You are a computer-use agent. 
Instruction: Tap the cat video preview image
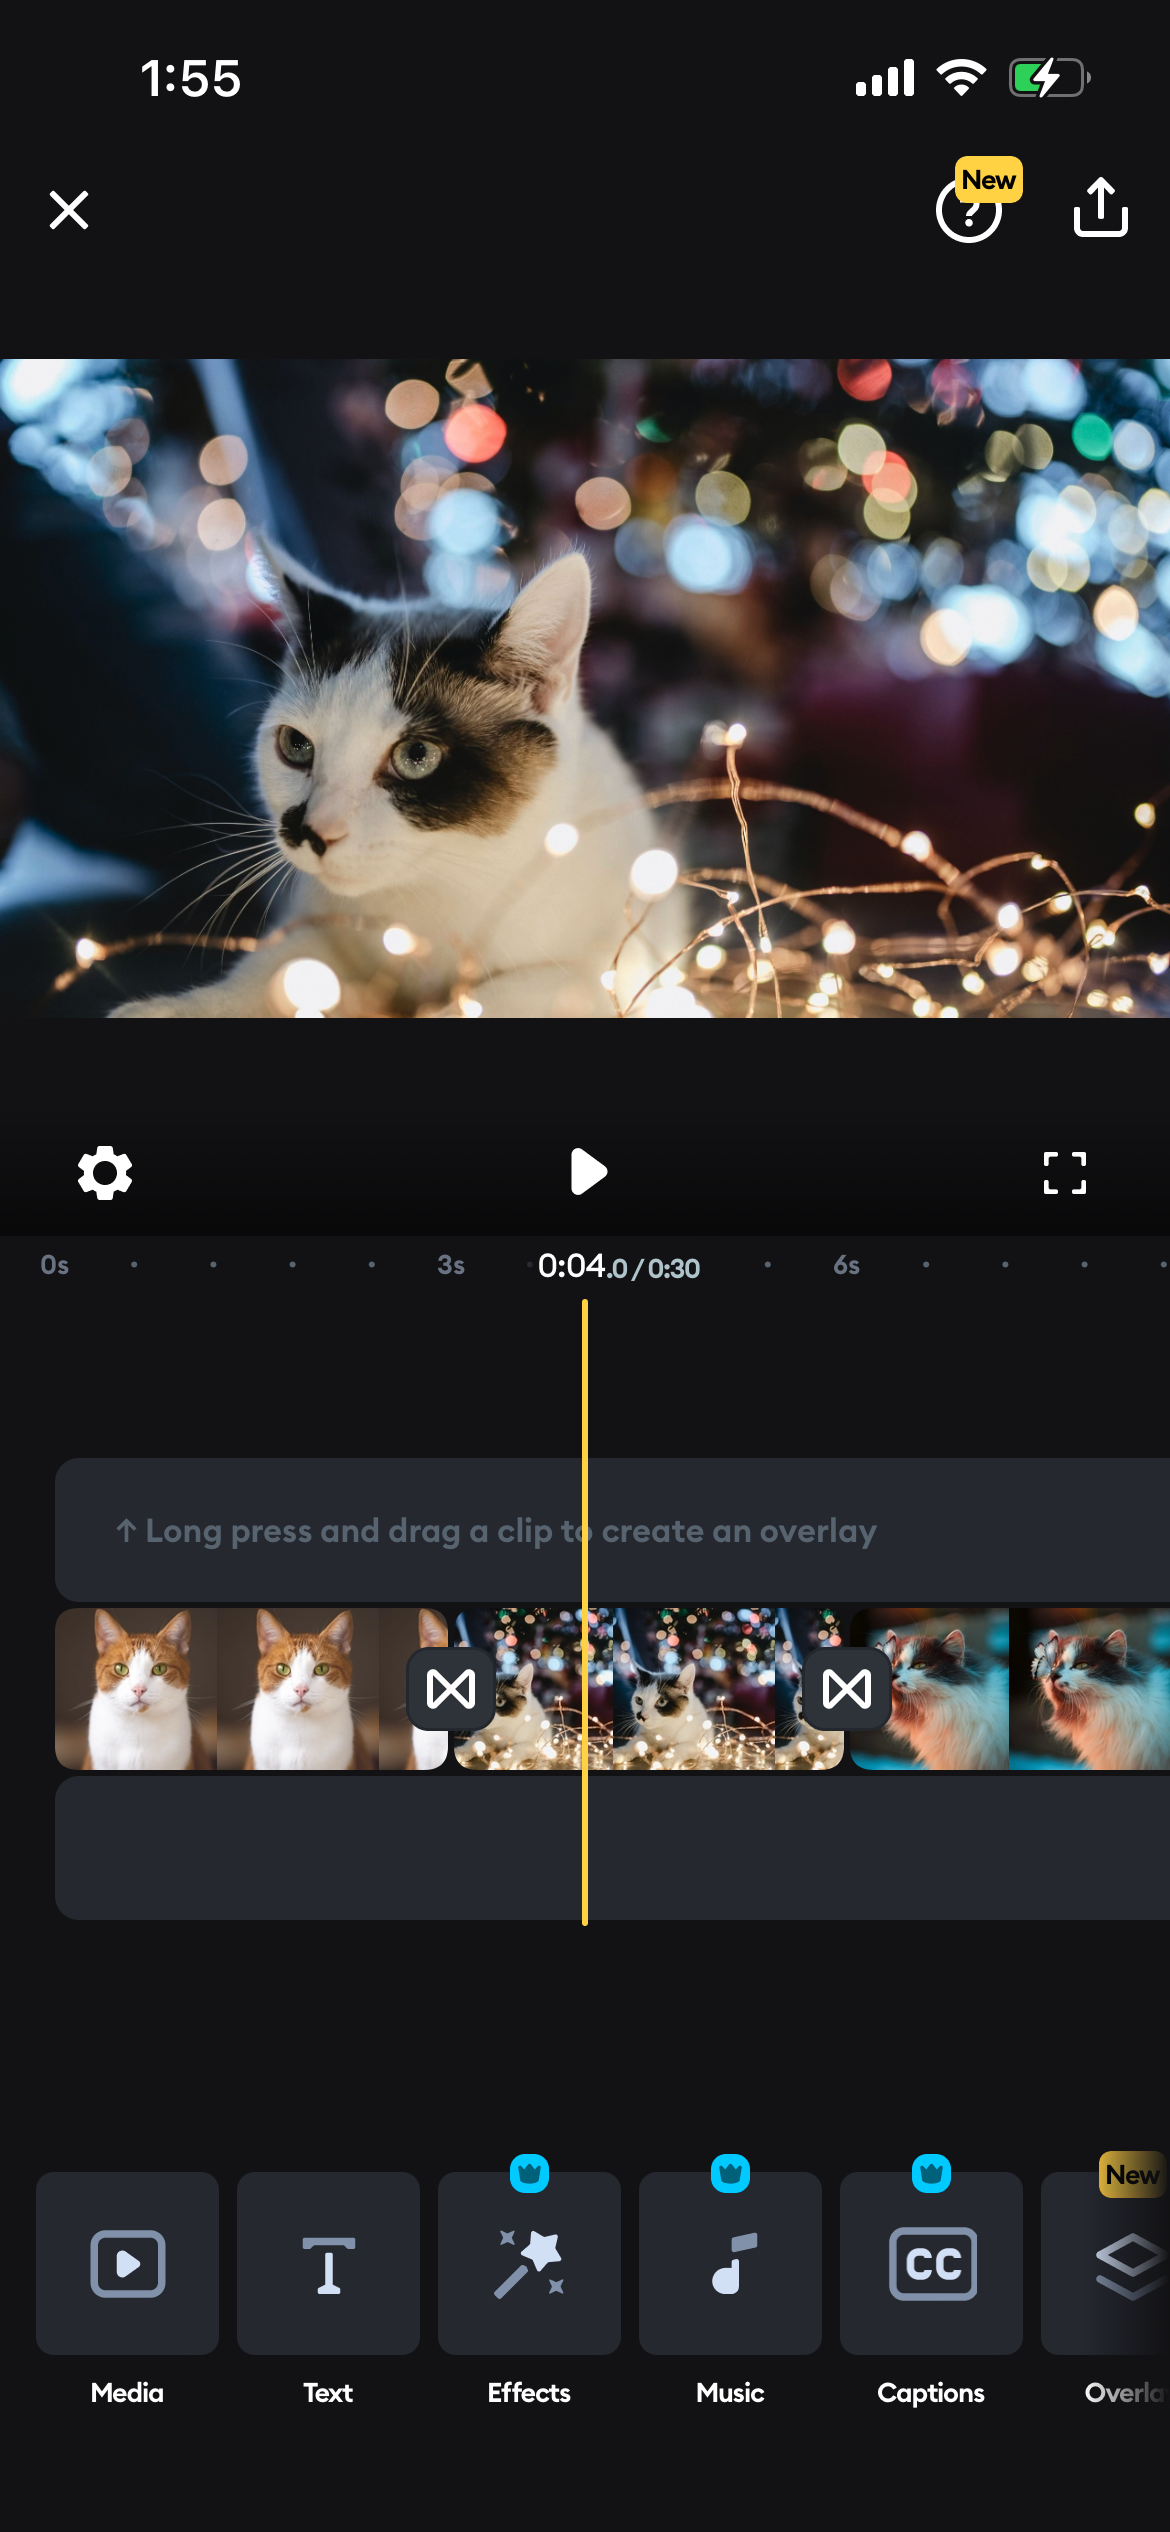[x=585, y=688]
